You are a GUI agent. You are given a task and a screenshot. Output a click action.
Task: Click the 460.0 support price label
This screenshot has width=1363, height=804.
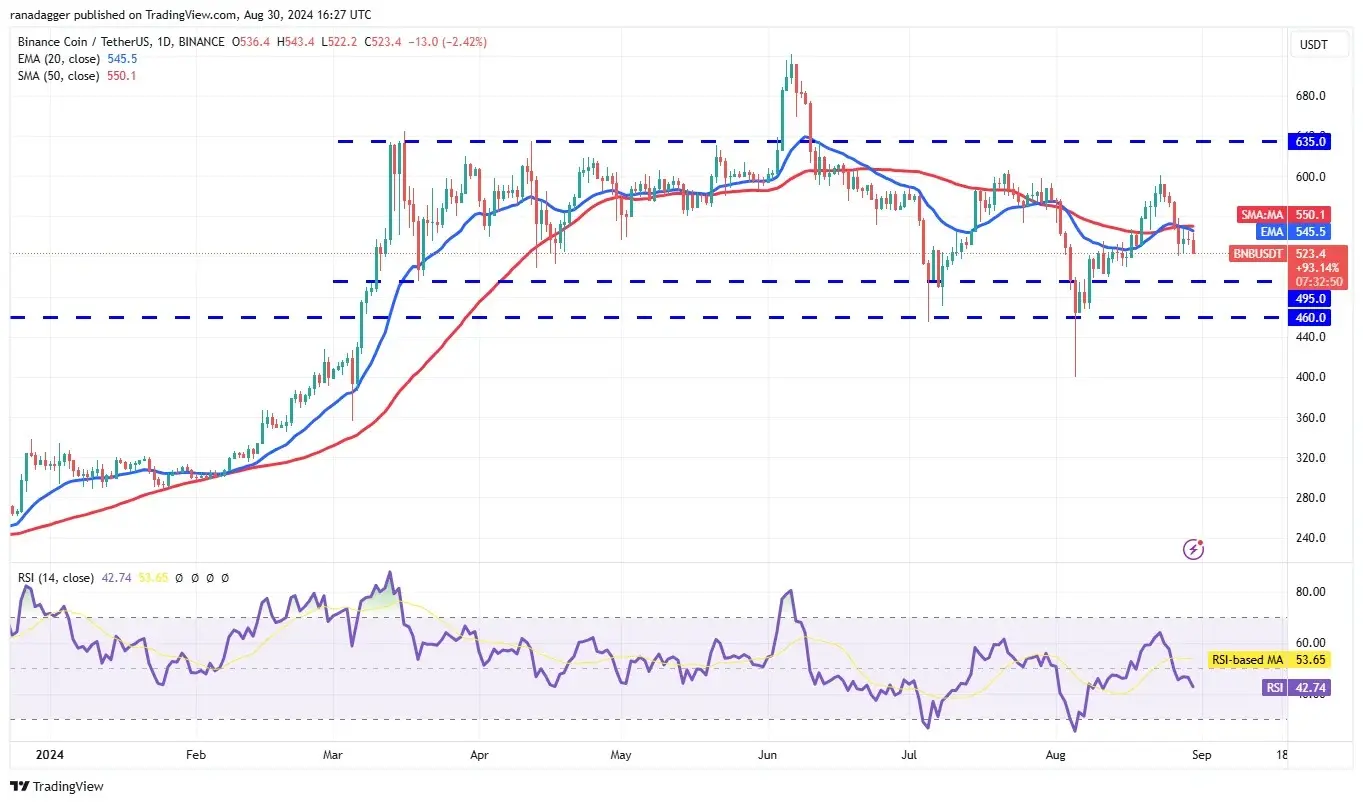tap(1312, 317)
